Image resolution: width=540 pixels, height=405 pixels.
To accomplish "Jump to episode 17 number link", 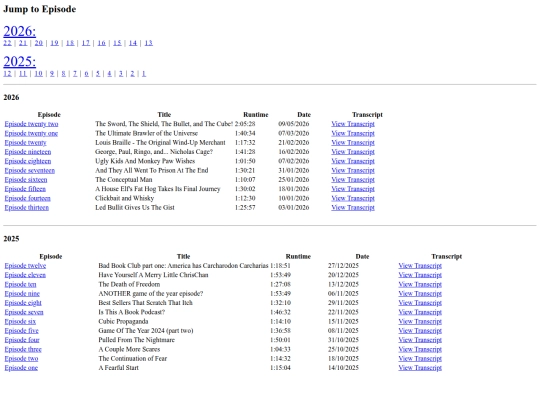I will [x=86, y=43].
